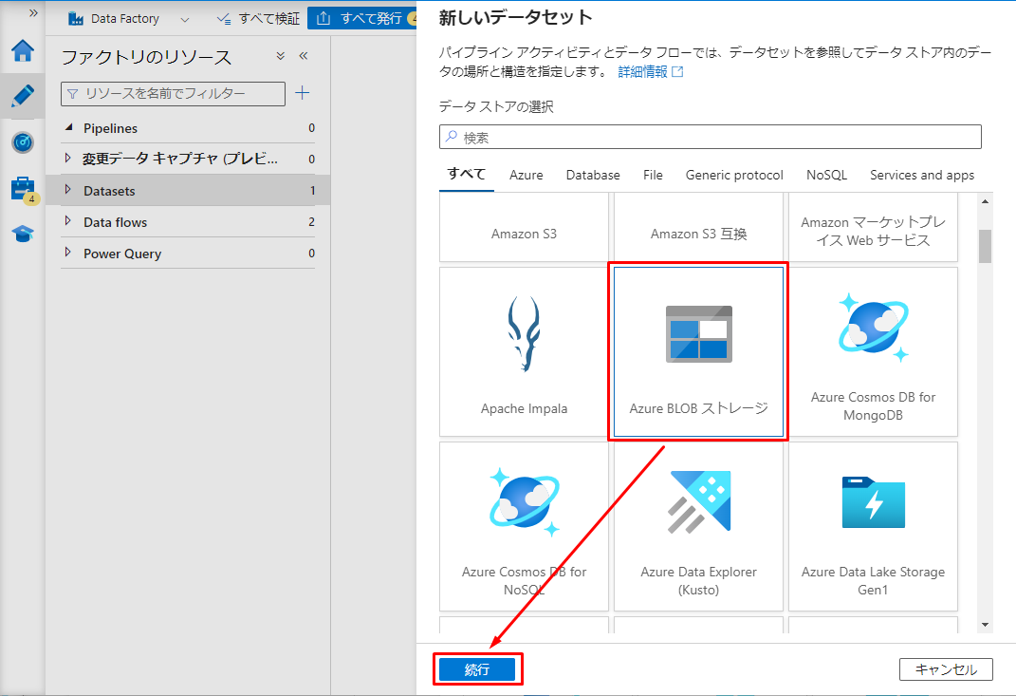
Task: Open the Data Factory dropdown arrow
Action: 185,19
